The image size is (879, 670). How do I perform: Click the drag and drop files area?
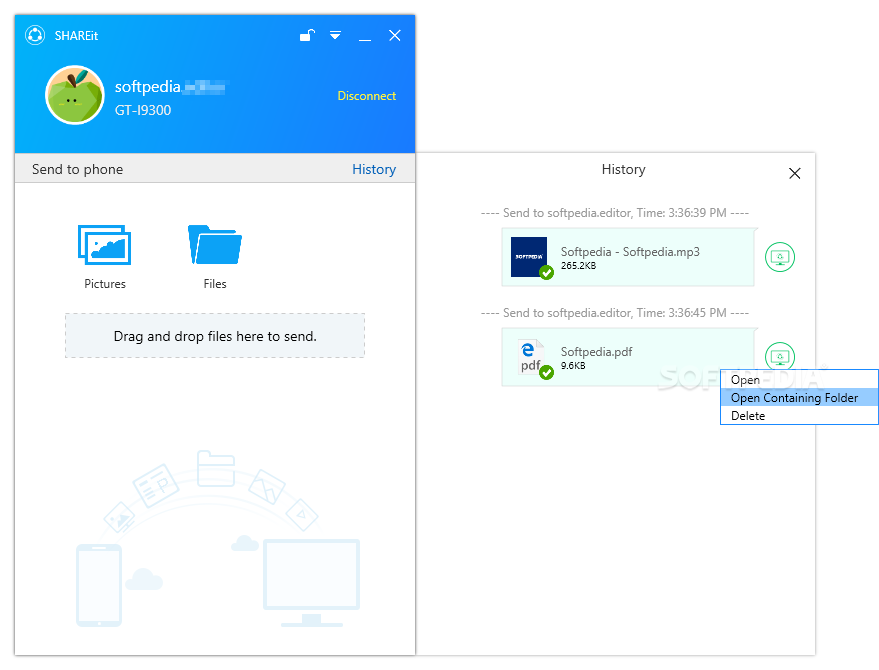pos(215,335)
